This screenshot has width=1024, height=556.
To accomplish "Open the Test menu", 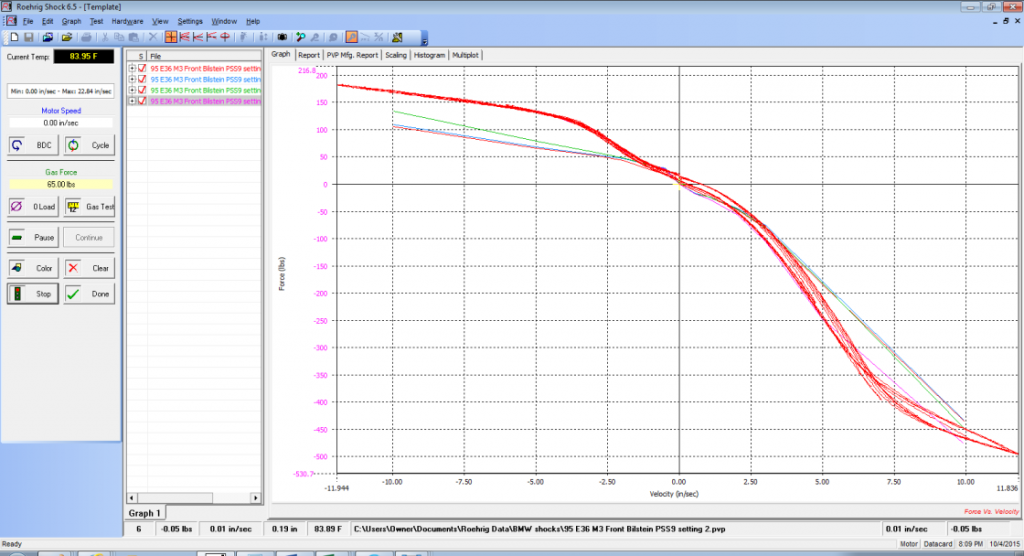I will (x=96, y=22).
